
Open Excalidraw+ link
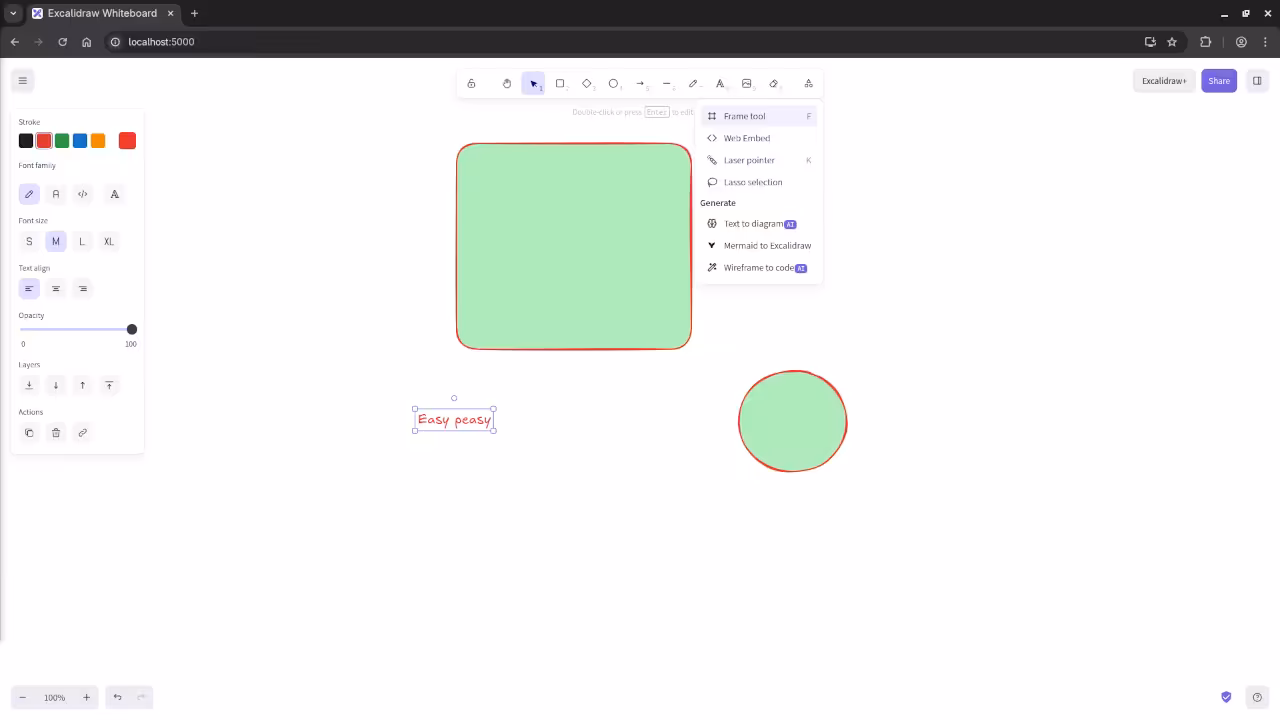tap(1163, 80)
